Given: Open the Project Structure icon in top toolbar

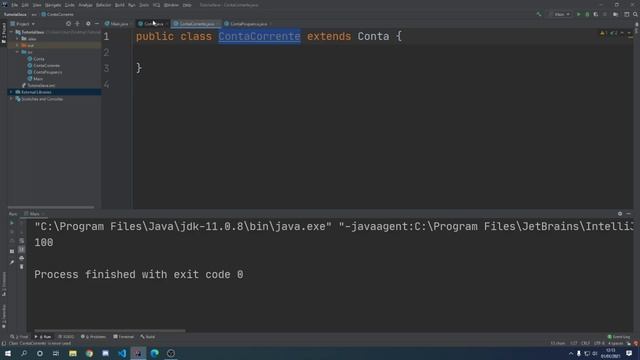Looking at the screenshot, I should [616, 14].
